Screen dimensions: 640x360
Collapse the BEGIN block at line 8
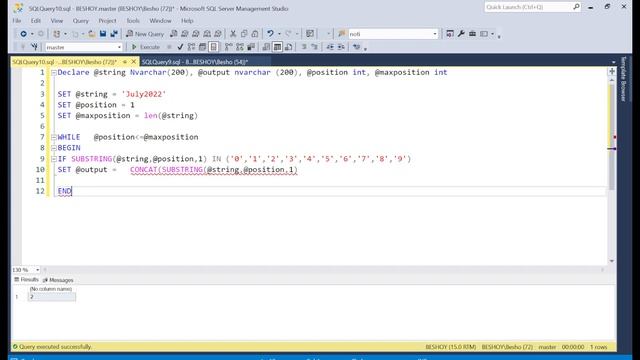[53, 148]
